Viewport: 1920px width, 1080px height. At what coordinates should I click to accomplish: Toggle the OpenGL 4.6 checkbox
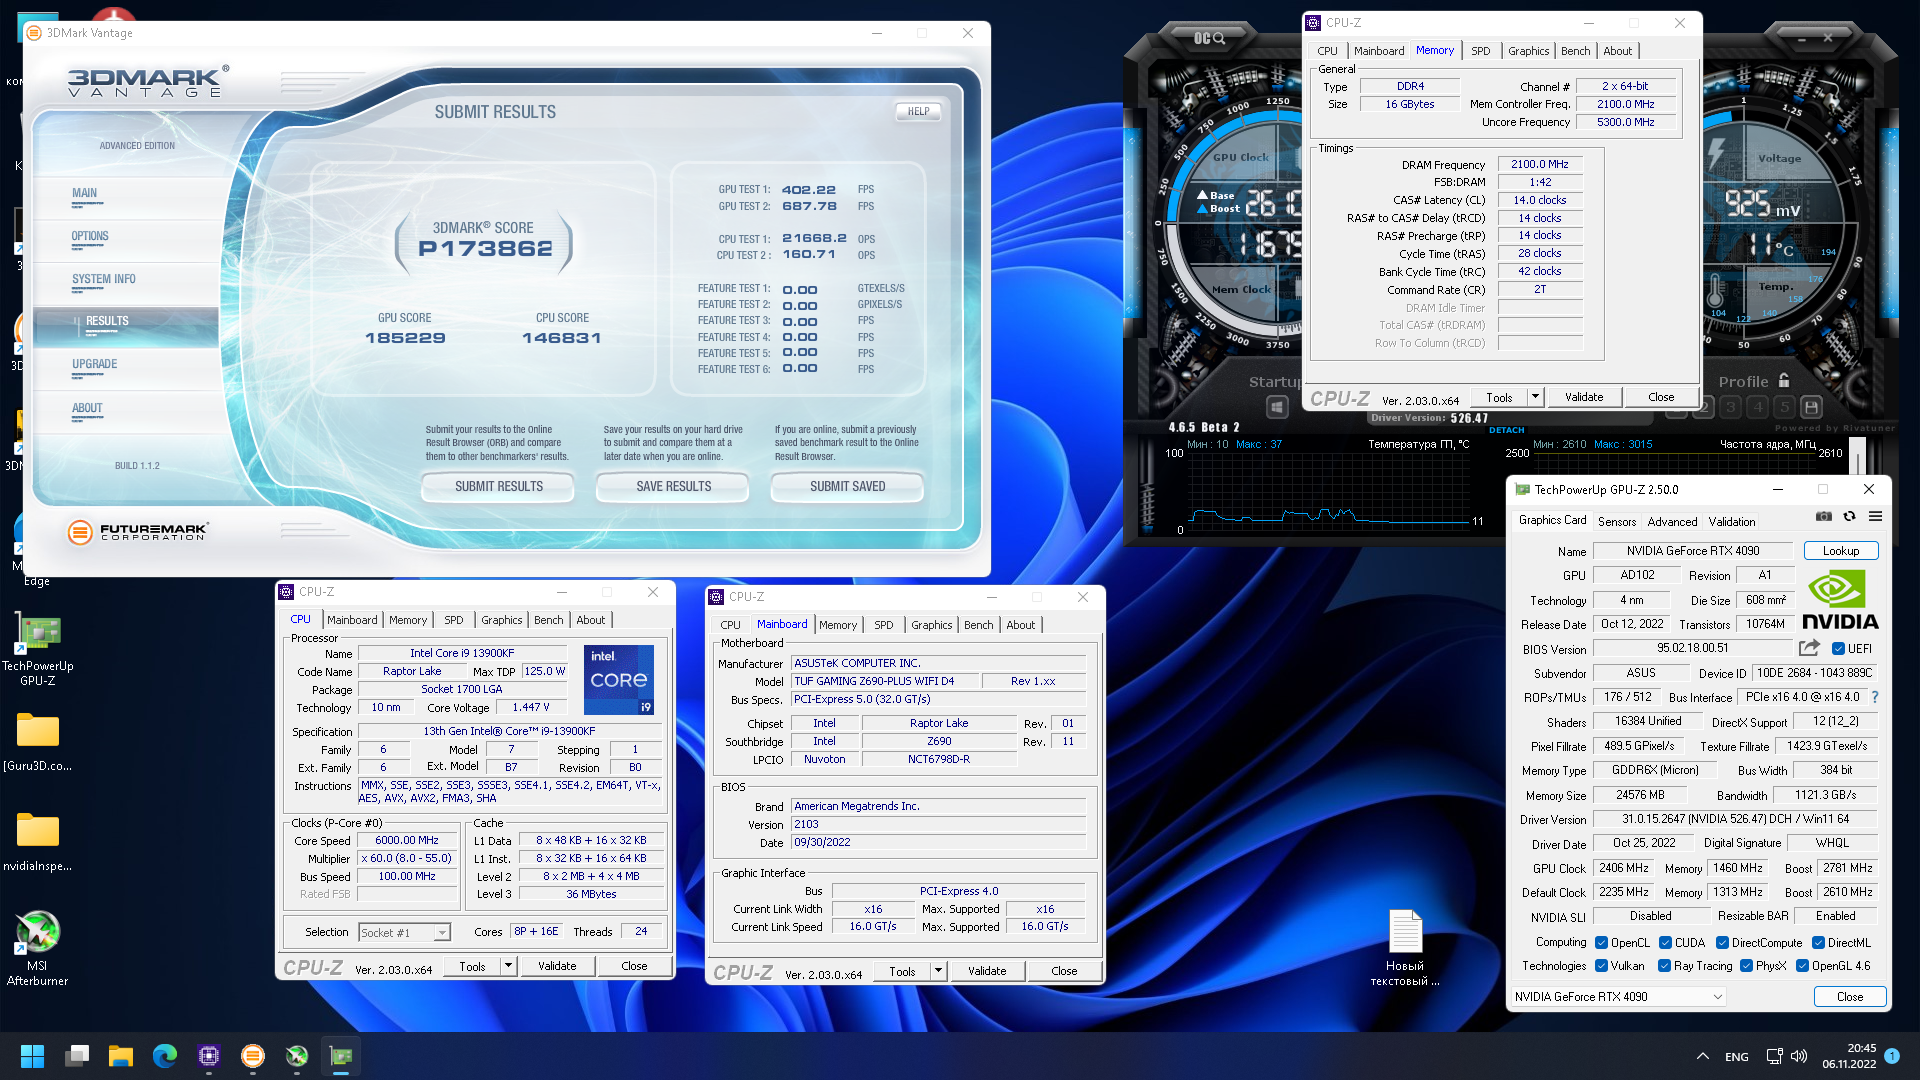1803,965
